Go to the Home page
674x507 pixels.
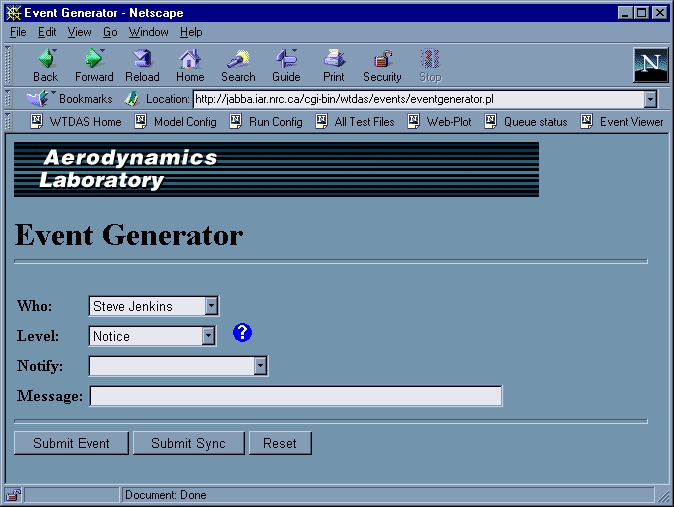click(190, 65)
